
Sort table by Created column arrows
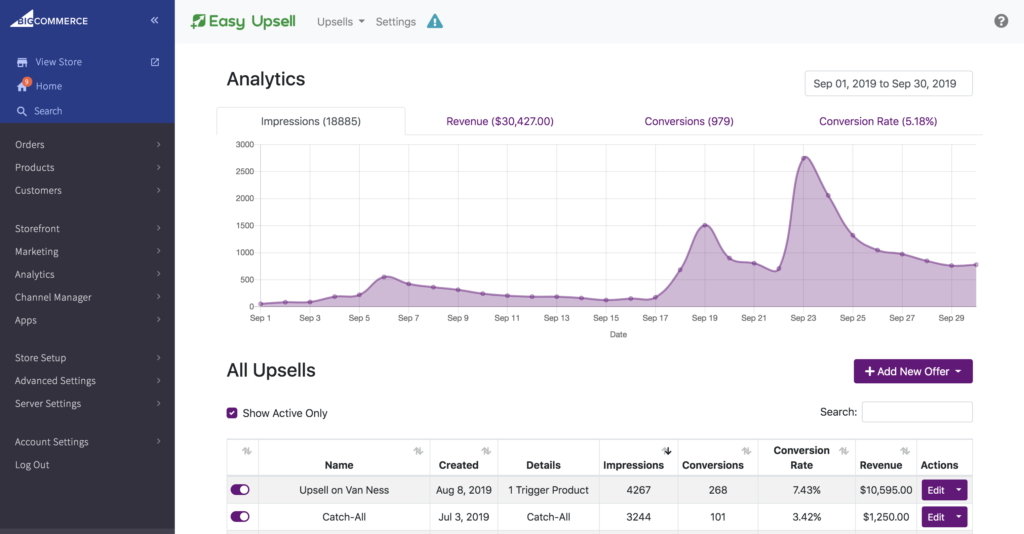(x=486, y=451)
